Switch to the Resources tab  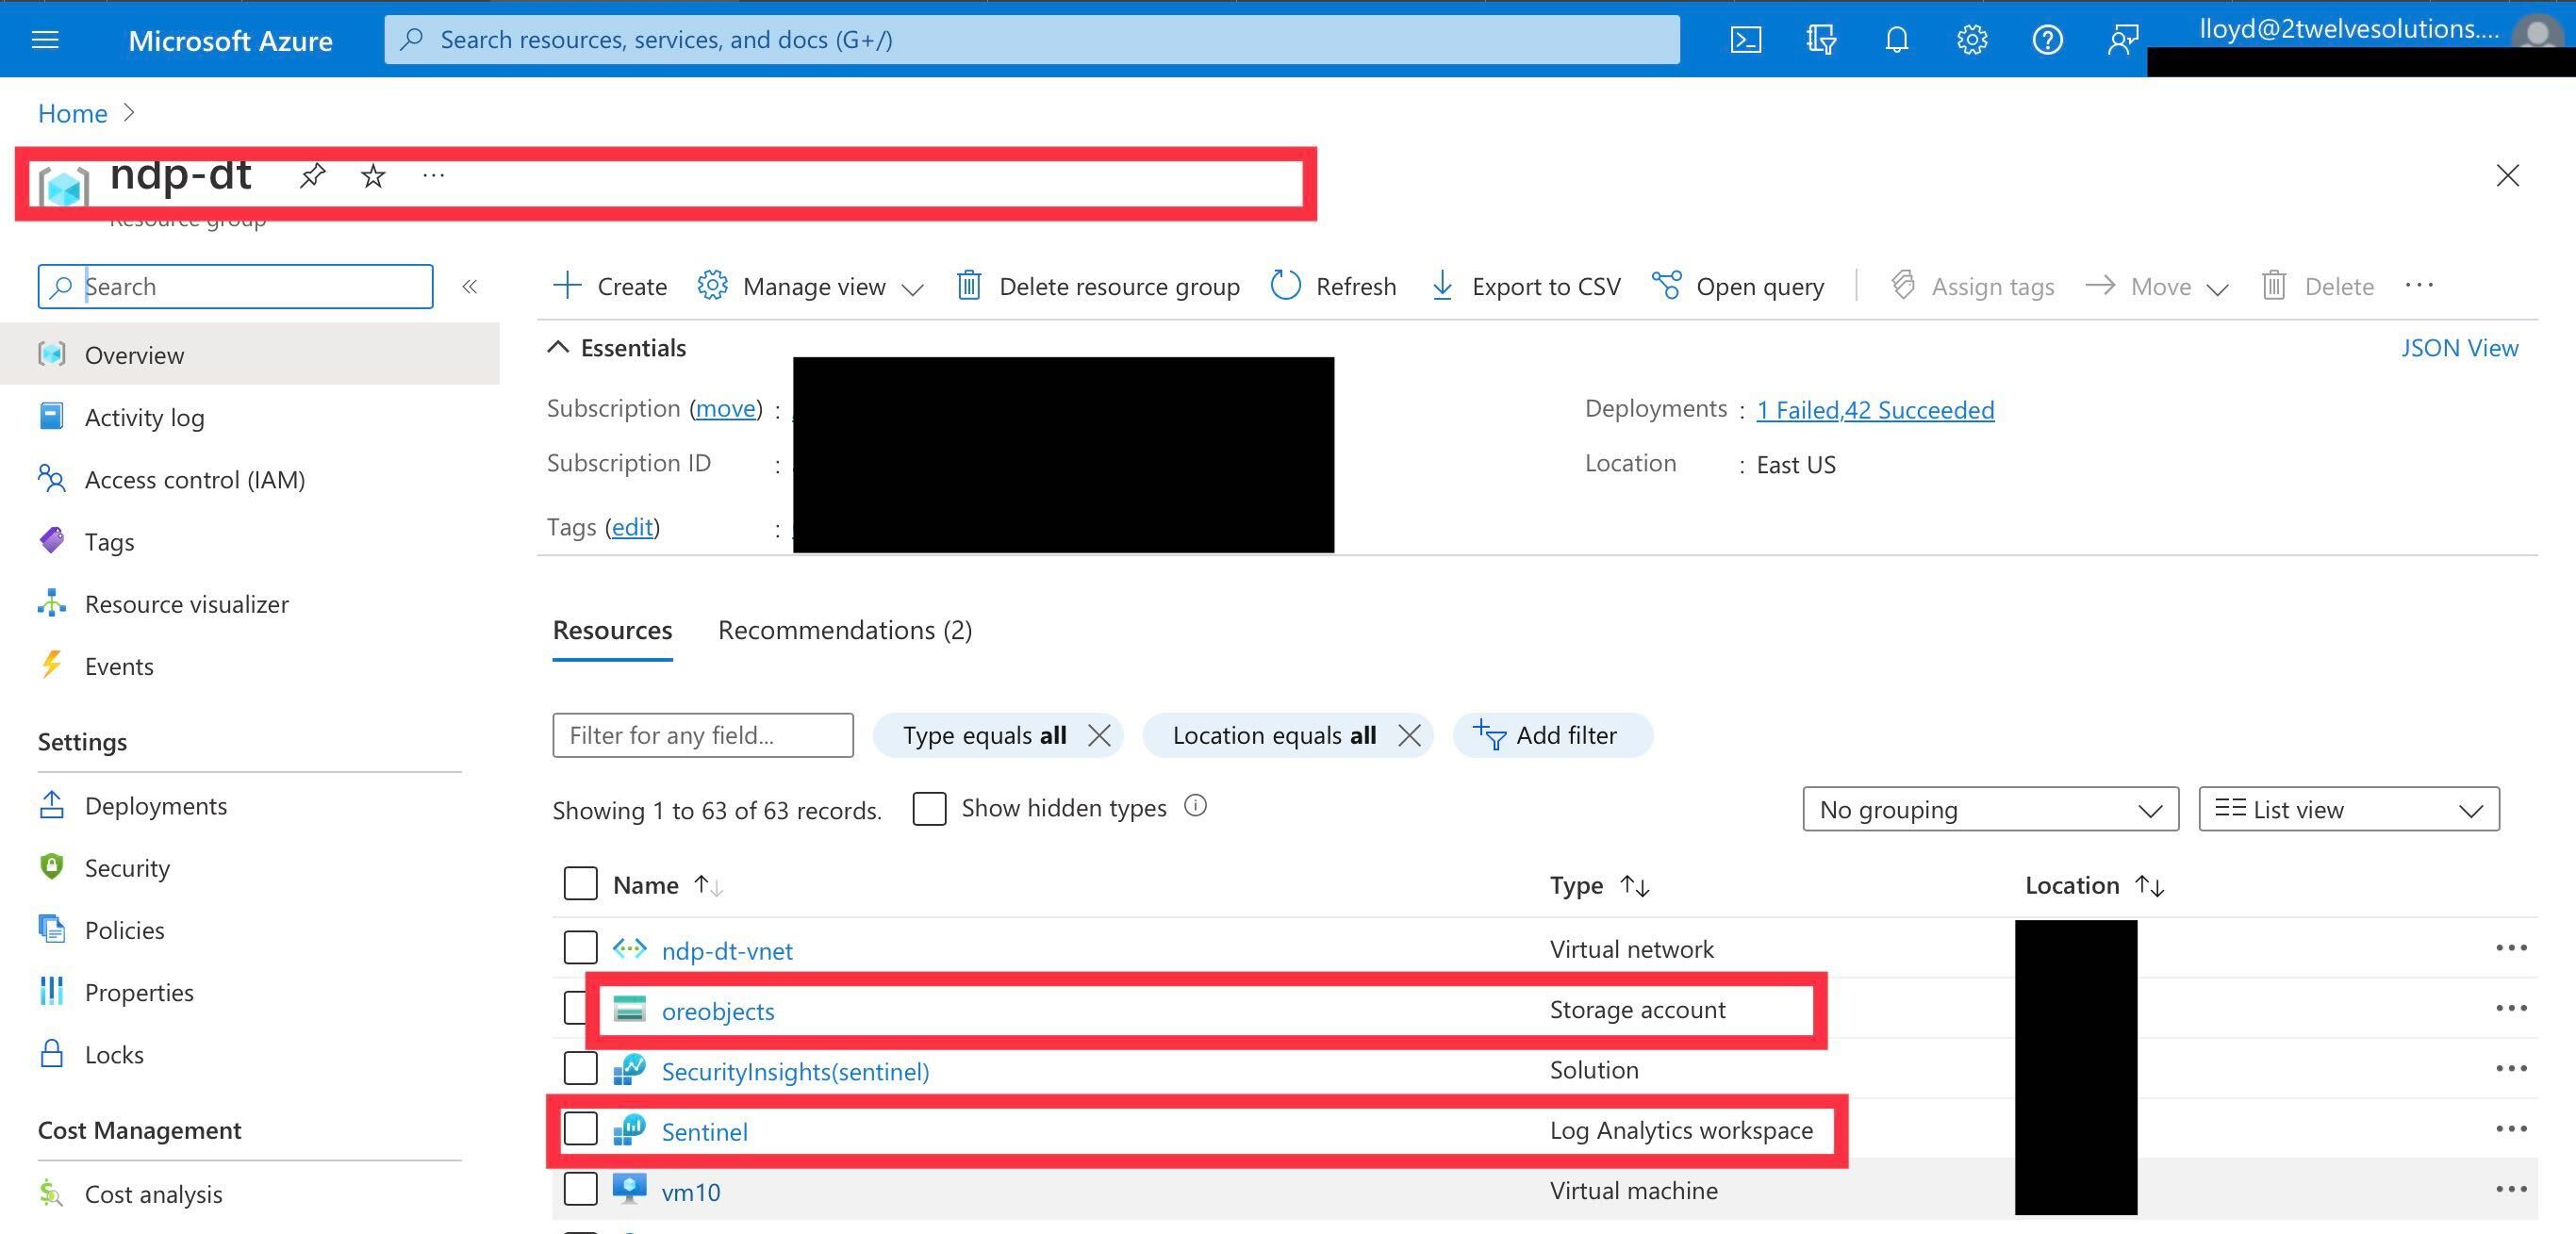(x=612, y=630)
